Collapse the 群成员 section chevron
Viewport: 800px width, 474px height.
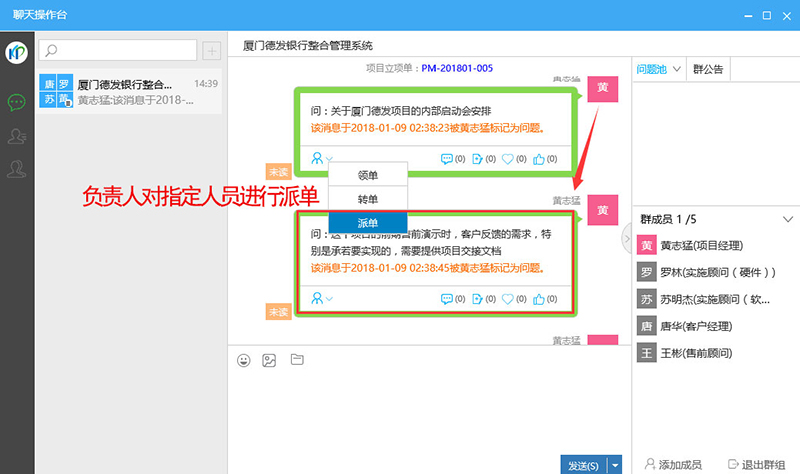[788, 219]
